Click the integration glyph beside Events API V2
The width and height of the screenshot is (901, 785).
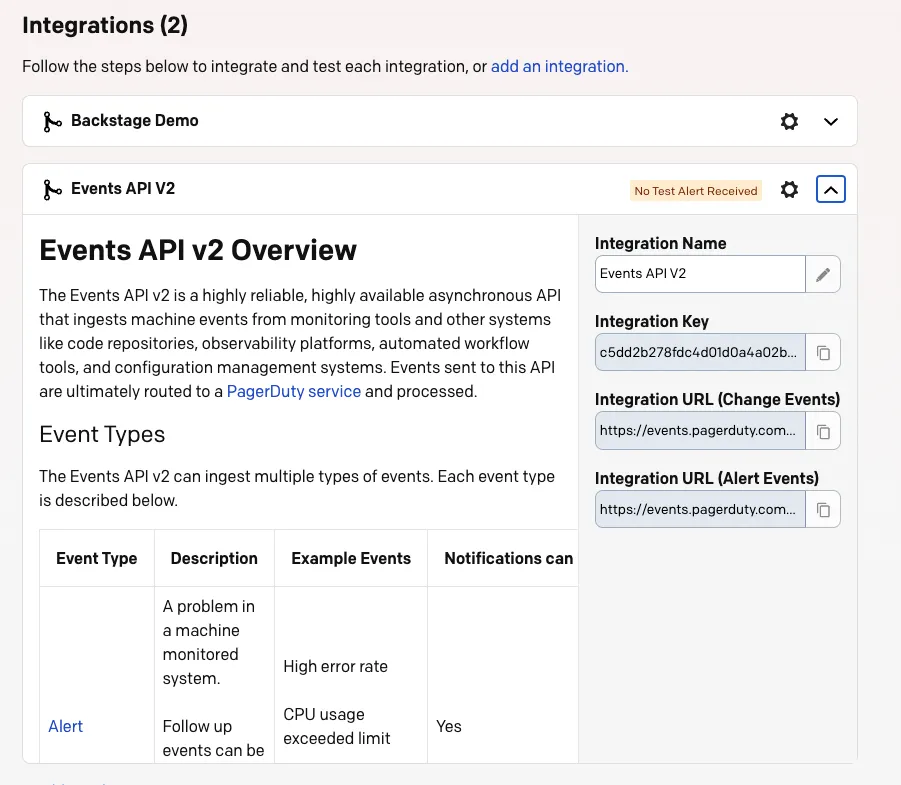(51, 189)
